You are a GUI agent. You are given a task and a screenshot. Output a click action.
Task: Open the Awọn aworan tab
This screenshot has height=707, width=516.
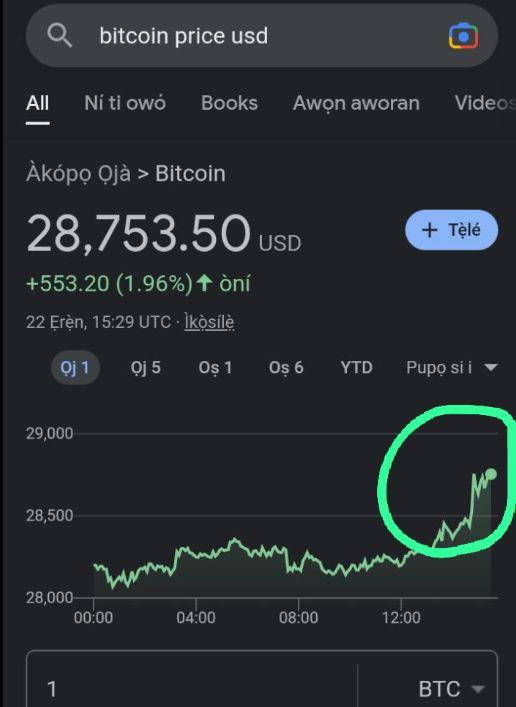pyautogui.click(x=356, y=103)
